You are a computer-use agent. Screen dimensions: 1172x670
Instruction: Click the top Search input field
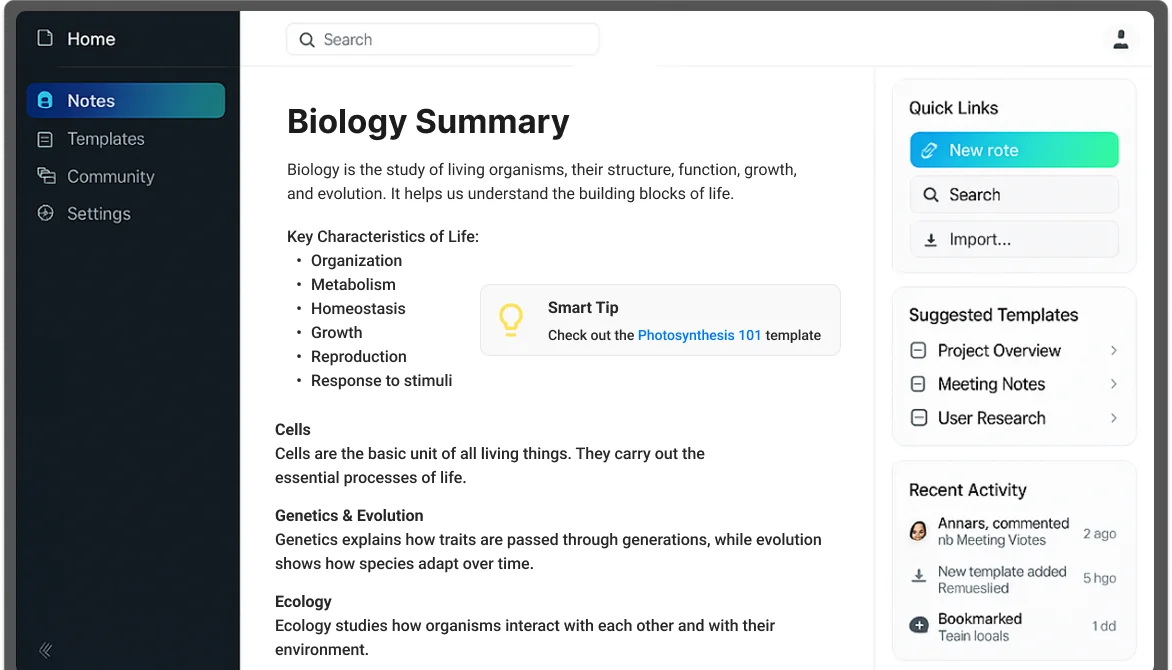point(442,40)
